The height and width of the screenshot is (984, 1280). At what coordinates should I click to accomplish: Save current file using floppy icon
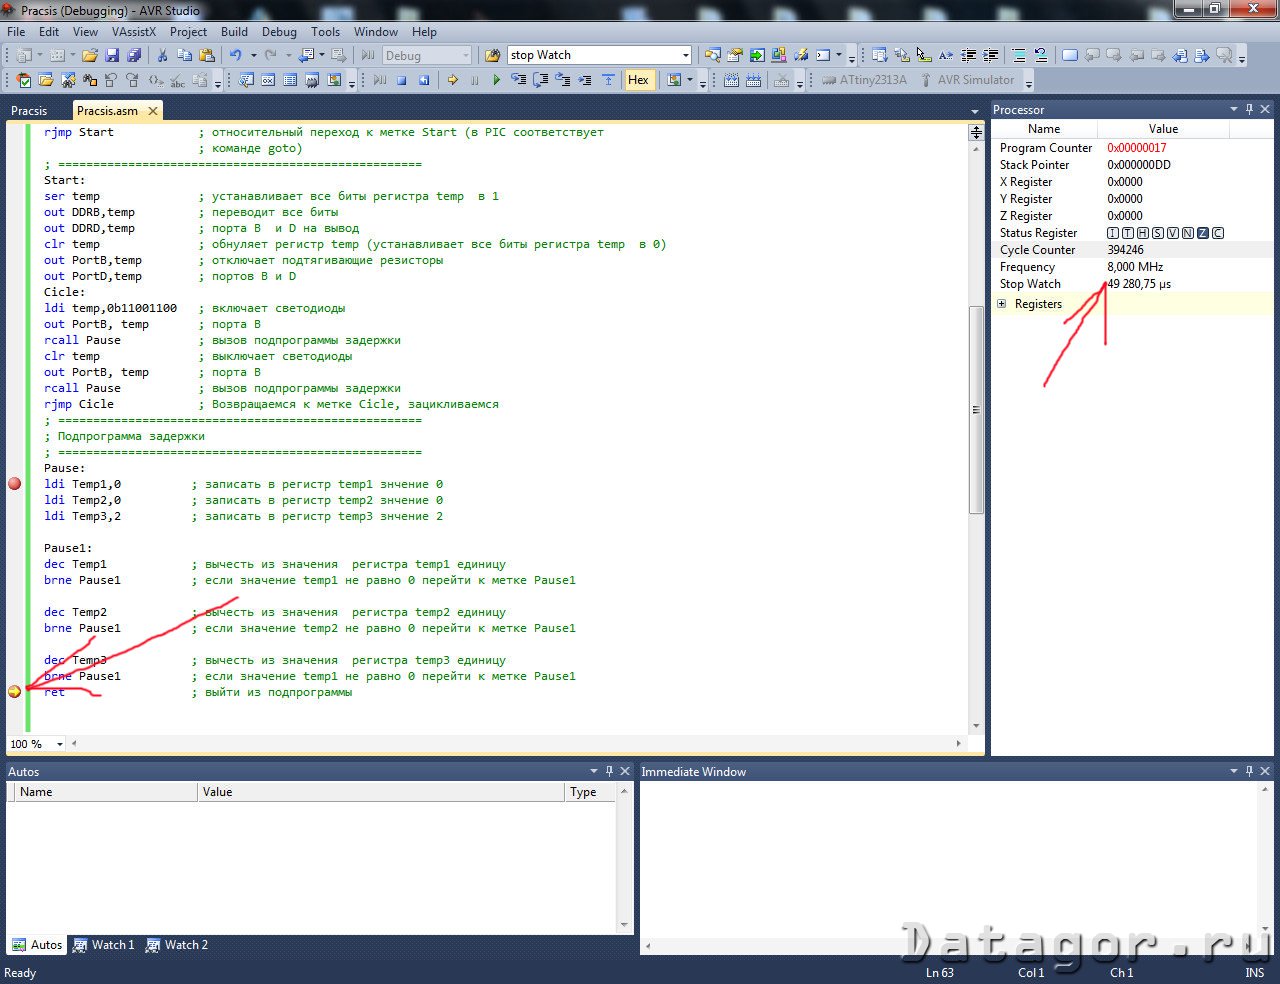(x=112, y=55)
